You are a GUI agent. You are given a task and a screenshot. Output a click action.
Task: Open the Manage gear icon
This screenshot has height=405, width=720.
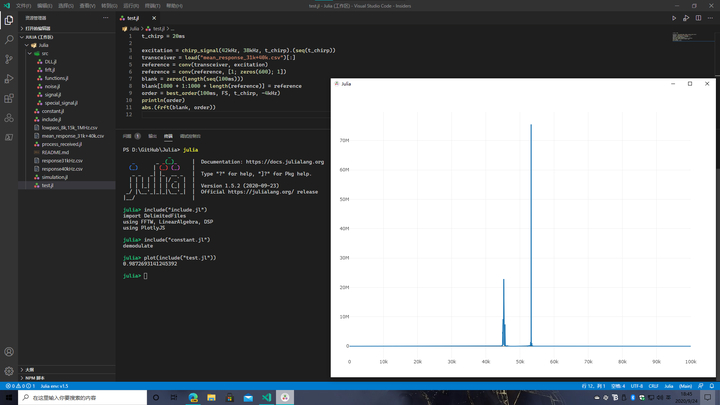click(9, 371)
